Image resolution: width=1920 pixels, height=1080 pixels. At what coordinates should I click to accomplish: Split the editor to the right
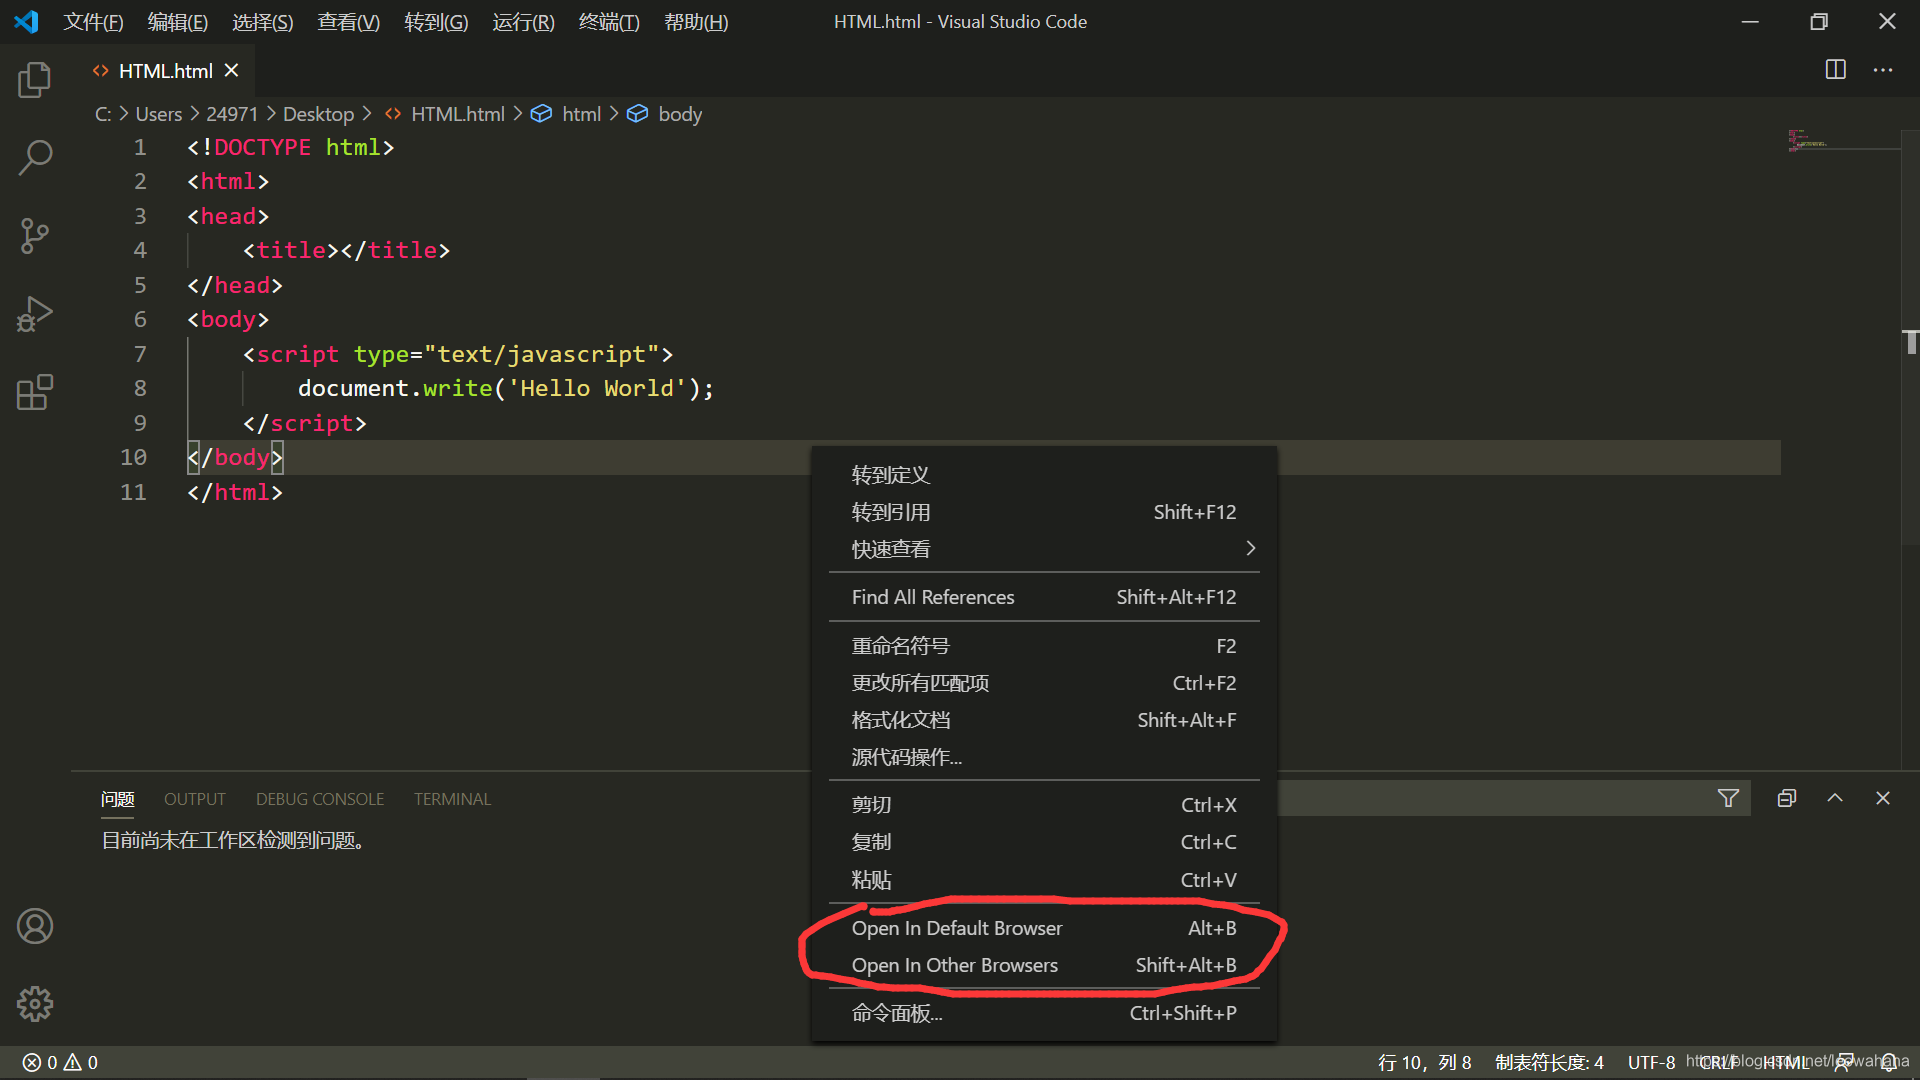click(1836, 70)
